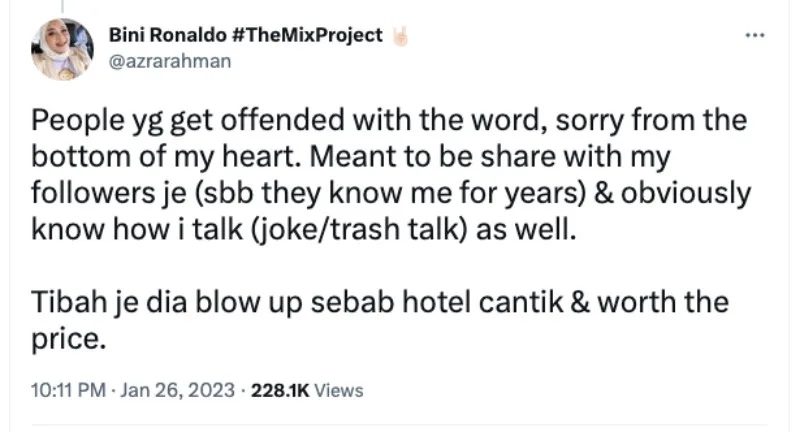Open the three-dot more options menu
This screenshot has height=432, width=800.
[x=754, y=35]
